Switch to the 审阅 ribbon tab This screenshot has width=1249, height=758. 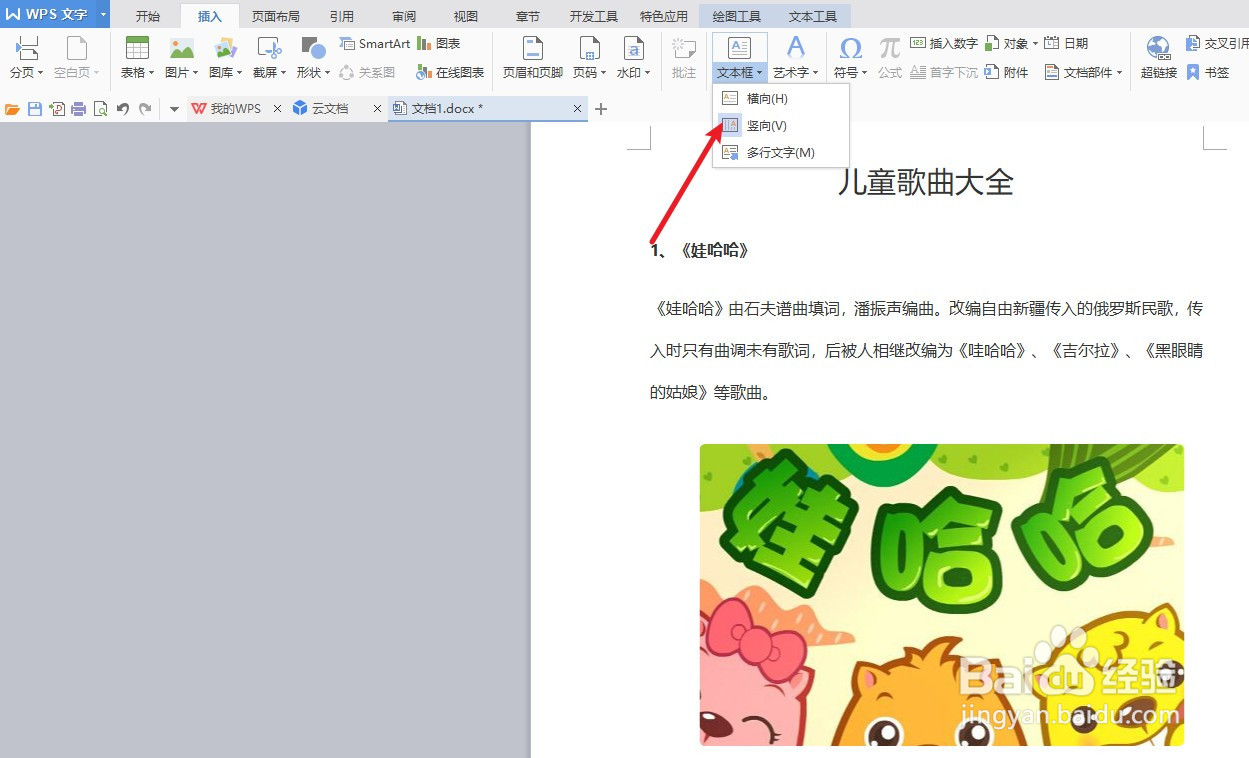point(404,17)
